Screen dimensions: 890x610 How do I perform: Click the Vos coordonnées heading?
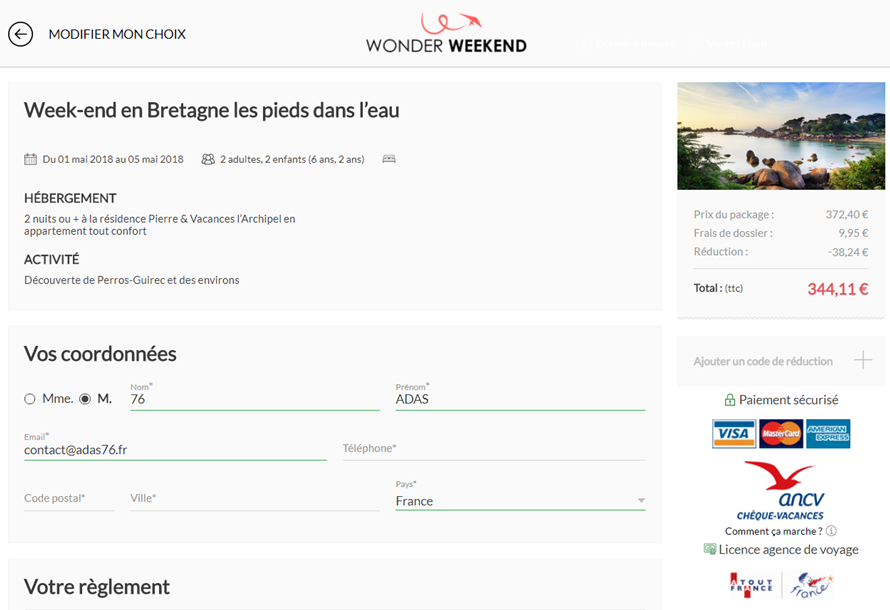tap(100, 354)
